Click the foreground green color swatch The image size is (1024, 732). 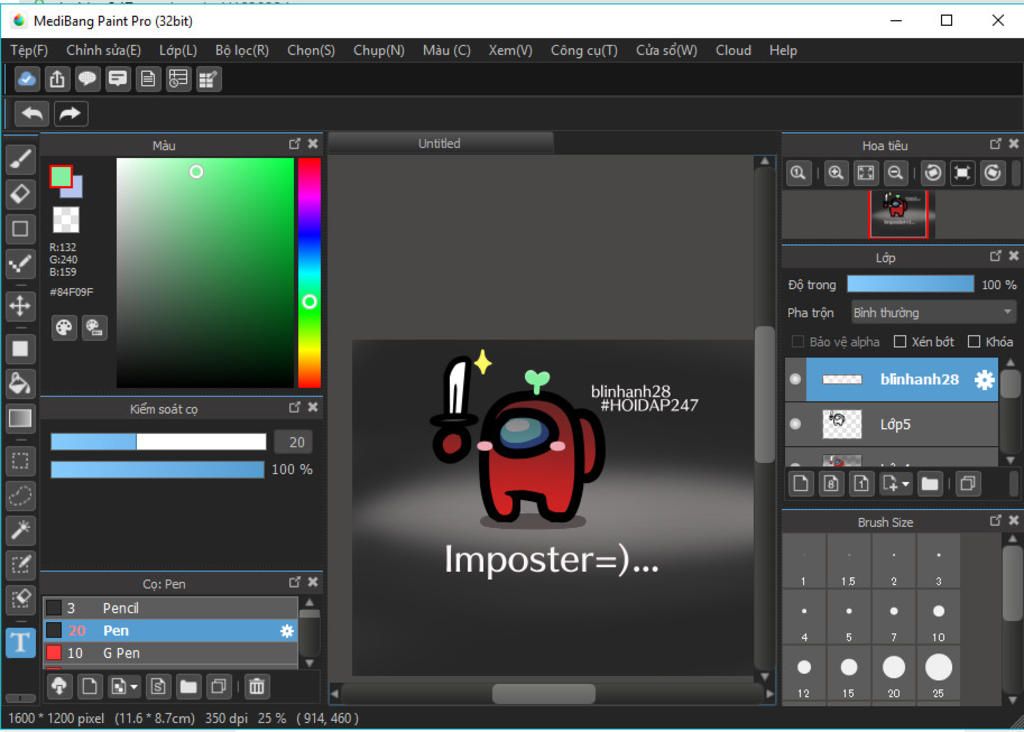pyautogui.click(x=61, y=176)
